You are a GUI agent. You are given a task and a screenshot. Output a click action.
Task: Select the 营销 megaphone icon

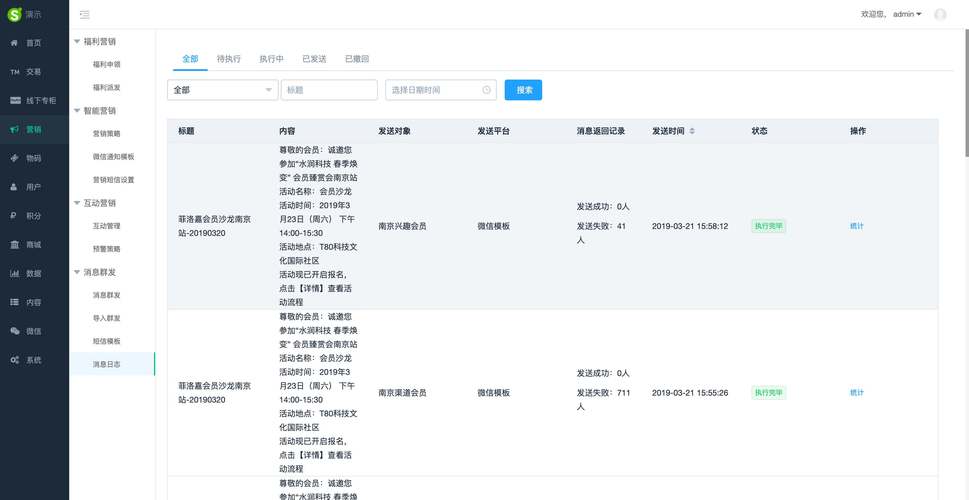[14, 130]
